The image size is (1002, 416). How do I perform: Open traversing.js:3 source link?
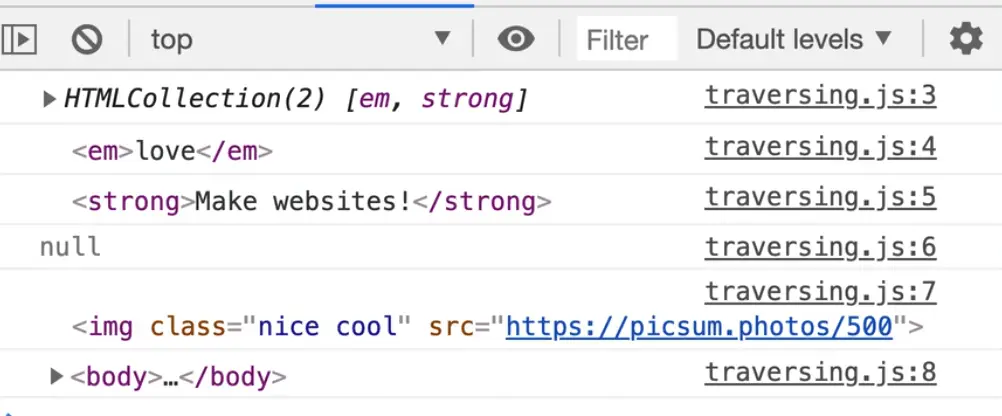[820, 96]
